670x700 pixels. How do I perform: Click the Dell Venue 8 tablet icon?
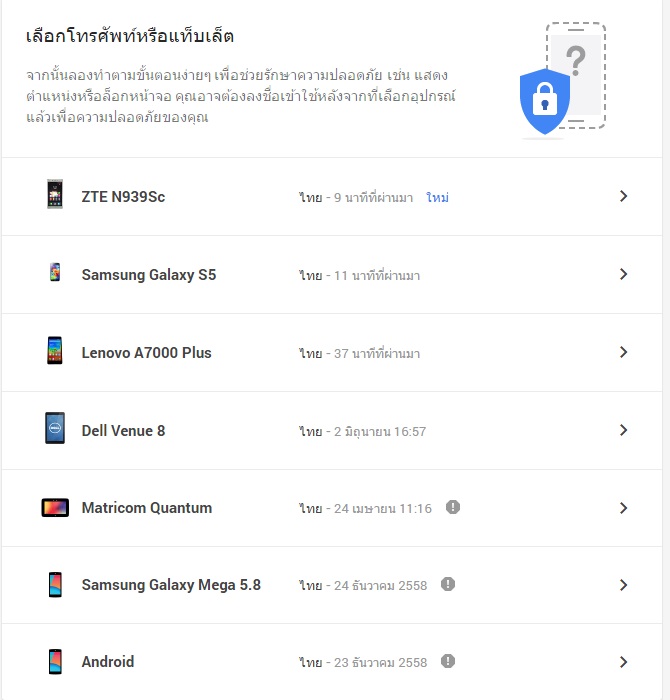pos(55,428)
